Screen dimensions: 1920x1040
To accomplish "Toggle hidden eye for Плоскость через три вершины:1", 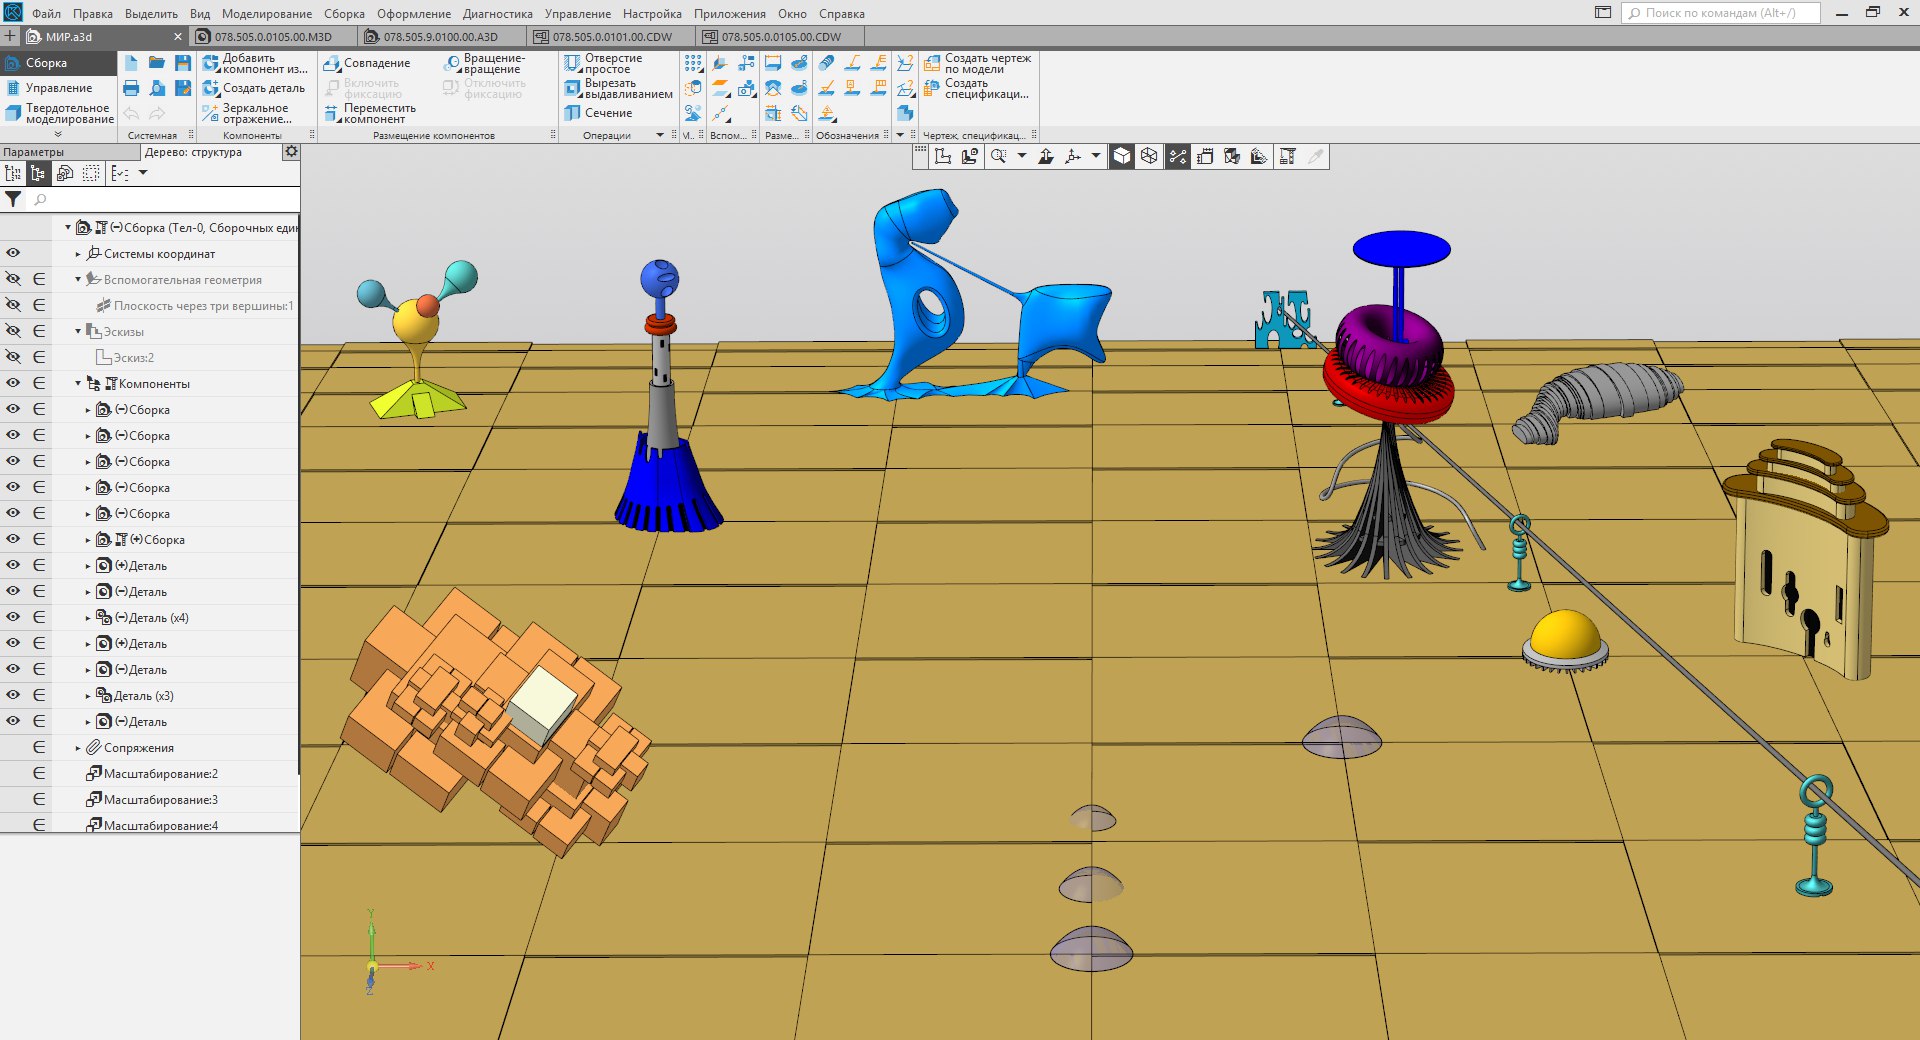I will 13,305.
